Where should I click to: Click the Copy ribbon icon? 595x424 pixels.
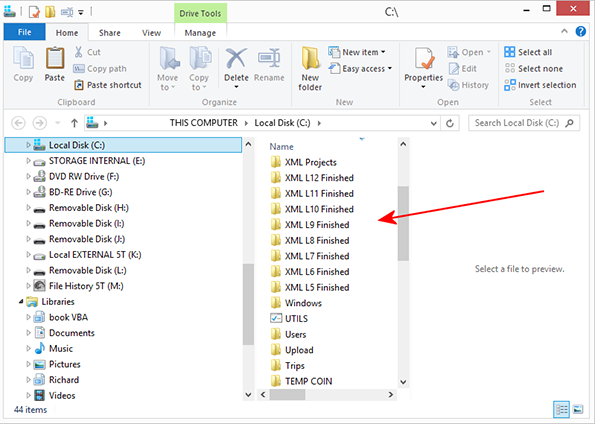(24, 64)
